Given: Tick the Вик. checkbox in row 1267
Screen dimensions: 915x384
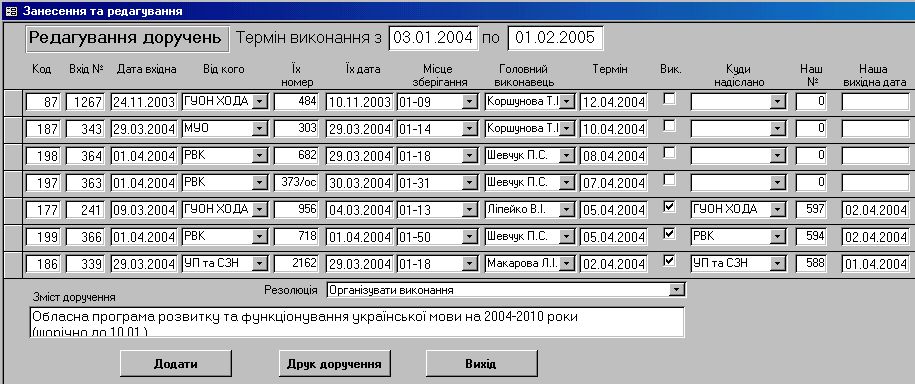Looking at the screenshot, I should point(670,99).
